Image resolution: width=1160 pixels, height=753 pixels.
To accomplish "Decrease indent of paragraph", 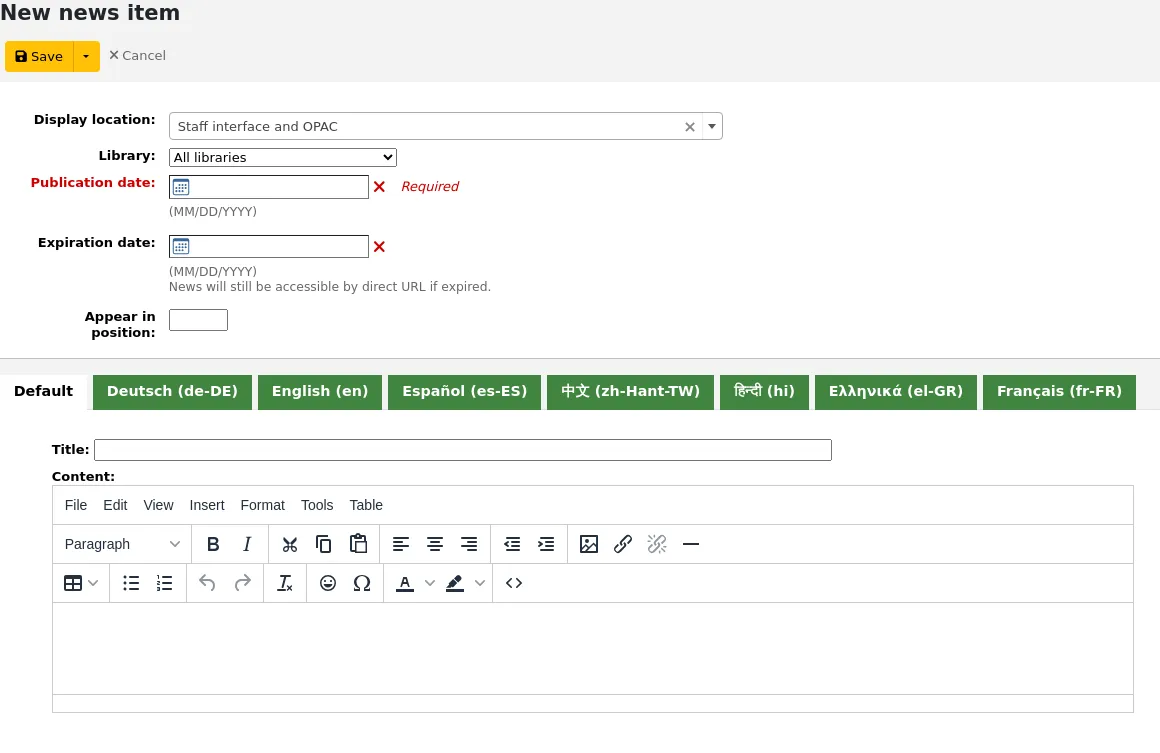I will 512,544.
